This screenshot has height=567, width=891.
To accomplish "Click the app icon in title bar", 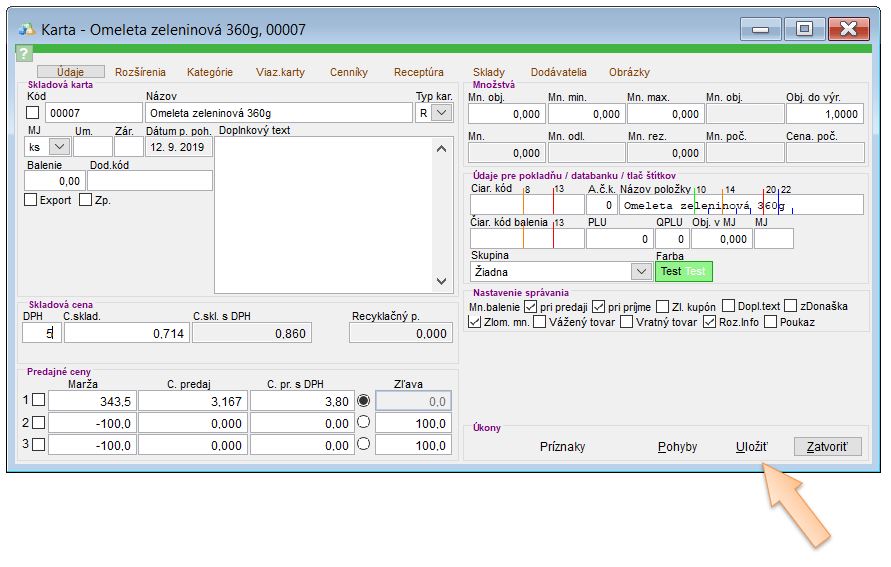I will (x=27, y=29).
